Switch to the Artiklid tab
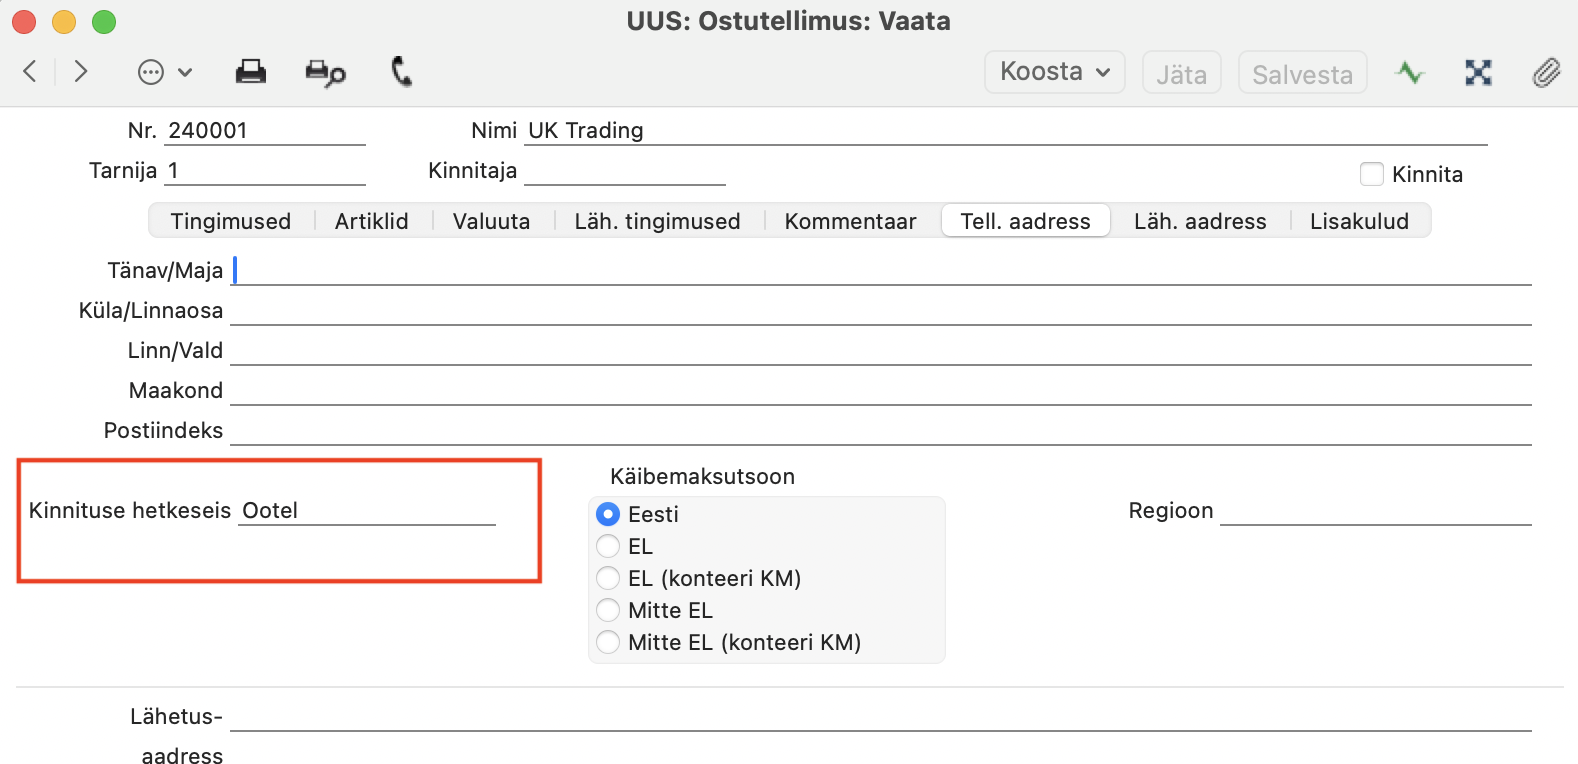Screen dimensions: 1578x764 tap(372, 221)
